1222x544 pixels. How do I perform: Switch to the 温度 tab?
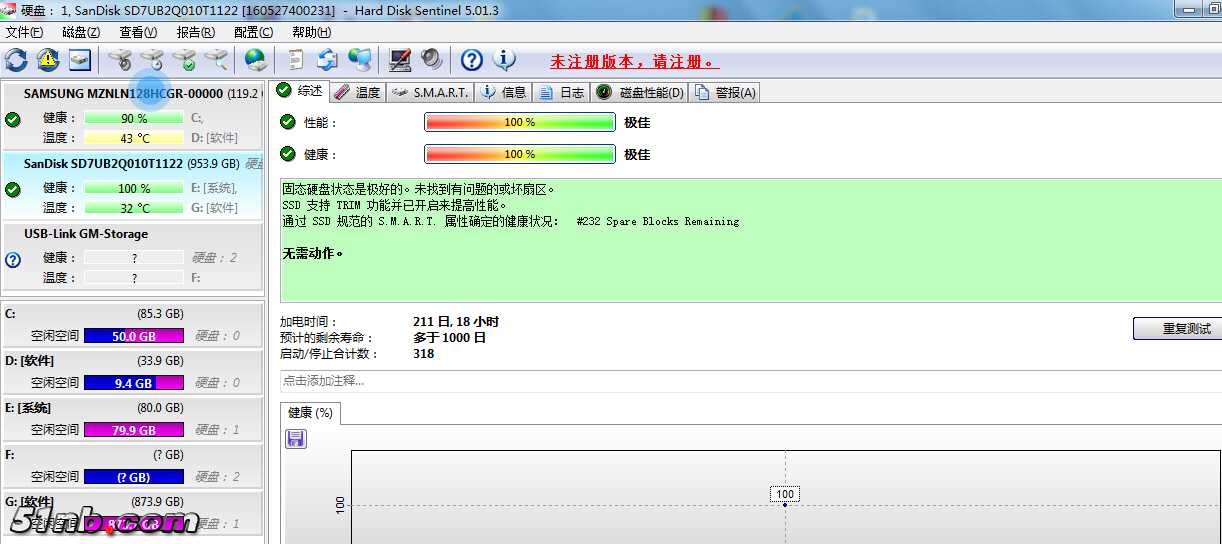357,92
